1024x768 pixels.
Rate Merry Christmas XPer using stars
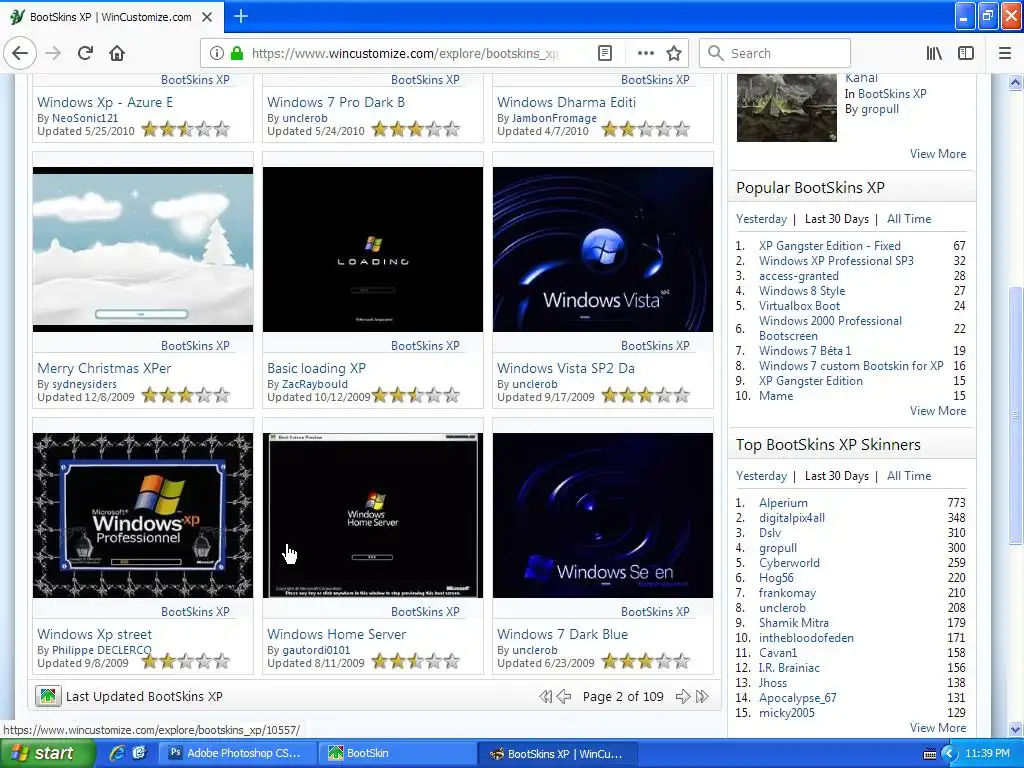tap(186, 395)
